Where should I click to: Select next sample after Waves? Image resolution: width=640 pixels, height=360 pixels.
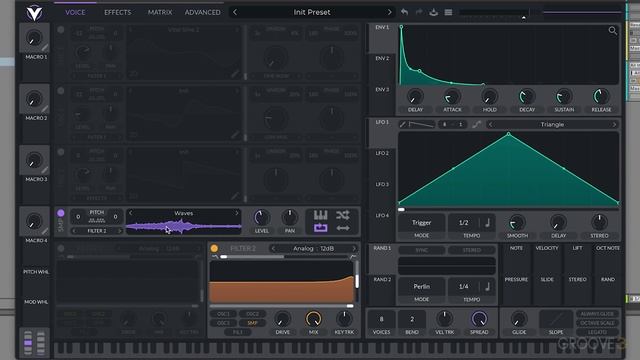236,213
